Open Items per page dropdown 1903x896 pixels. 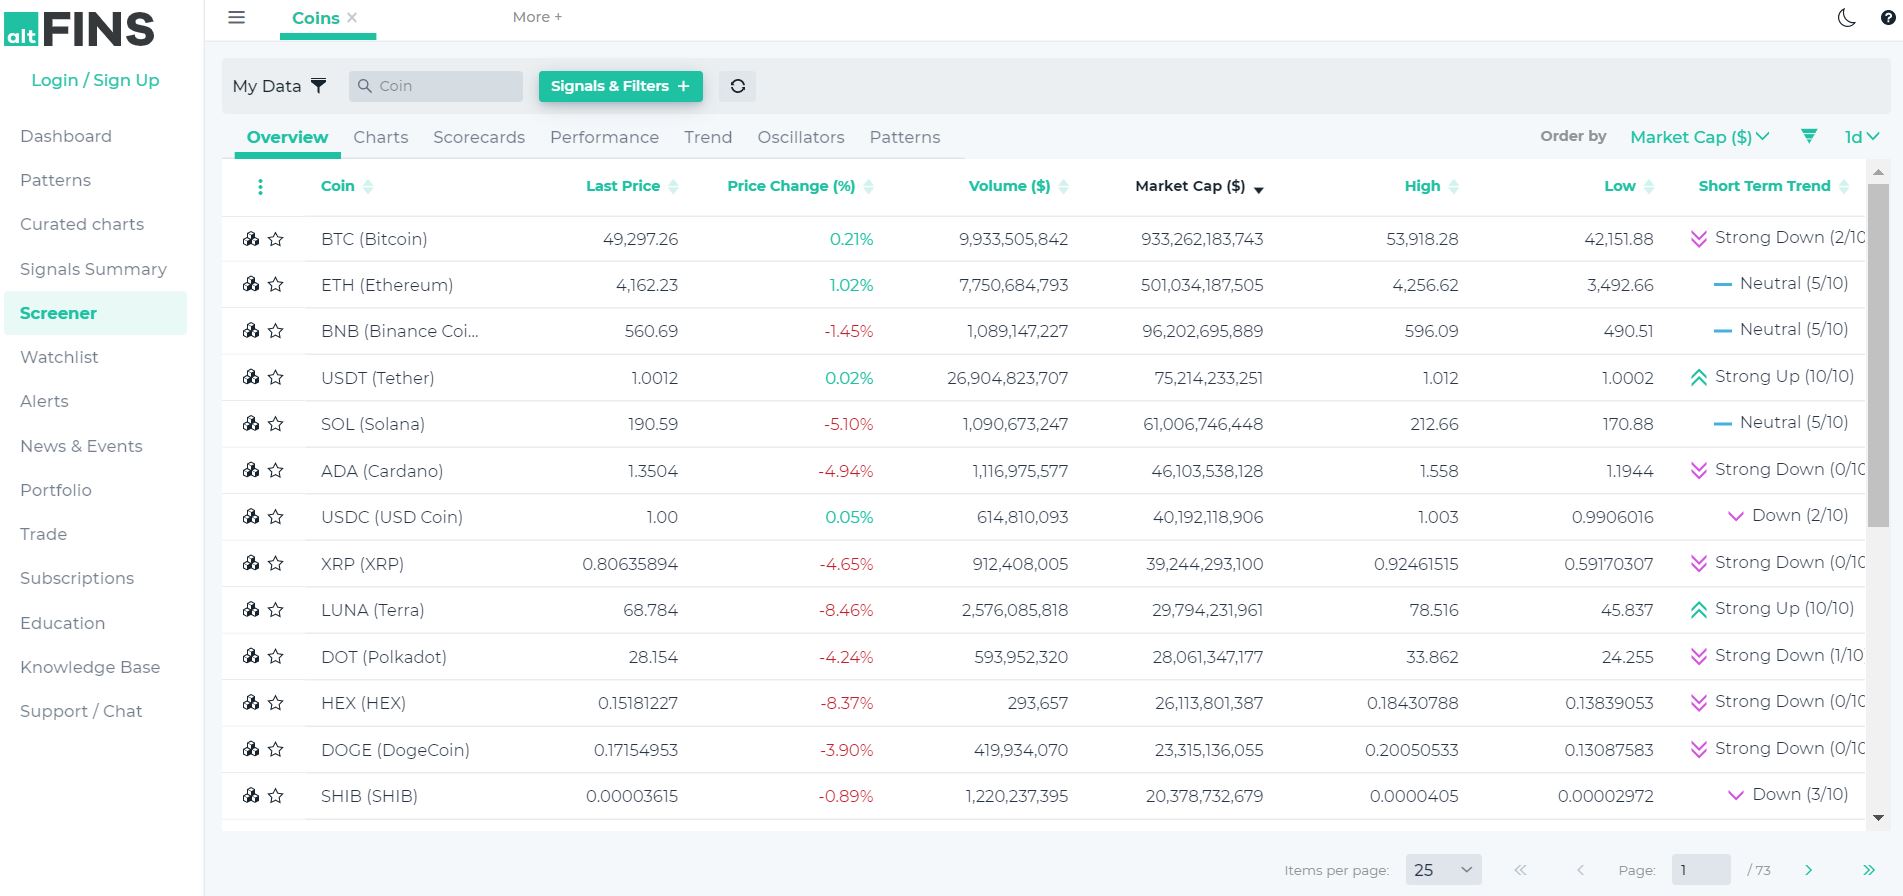coord(1443,870)
